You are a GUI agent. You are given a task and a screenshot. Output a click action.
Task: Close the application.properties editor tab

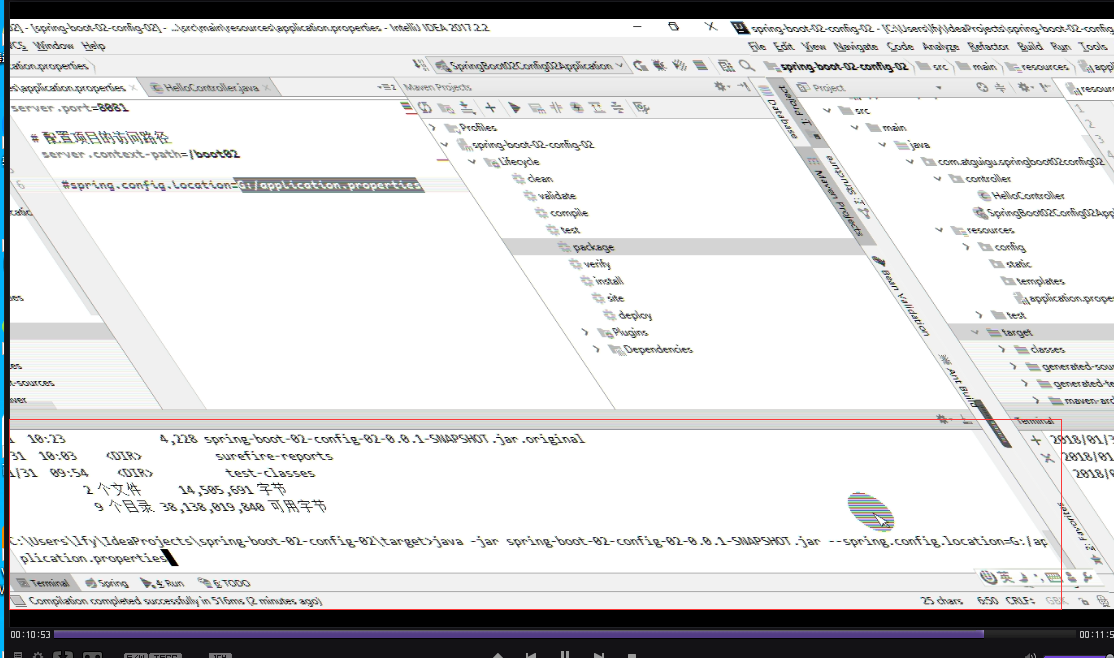133,87
